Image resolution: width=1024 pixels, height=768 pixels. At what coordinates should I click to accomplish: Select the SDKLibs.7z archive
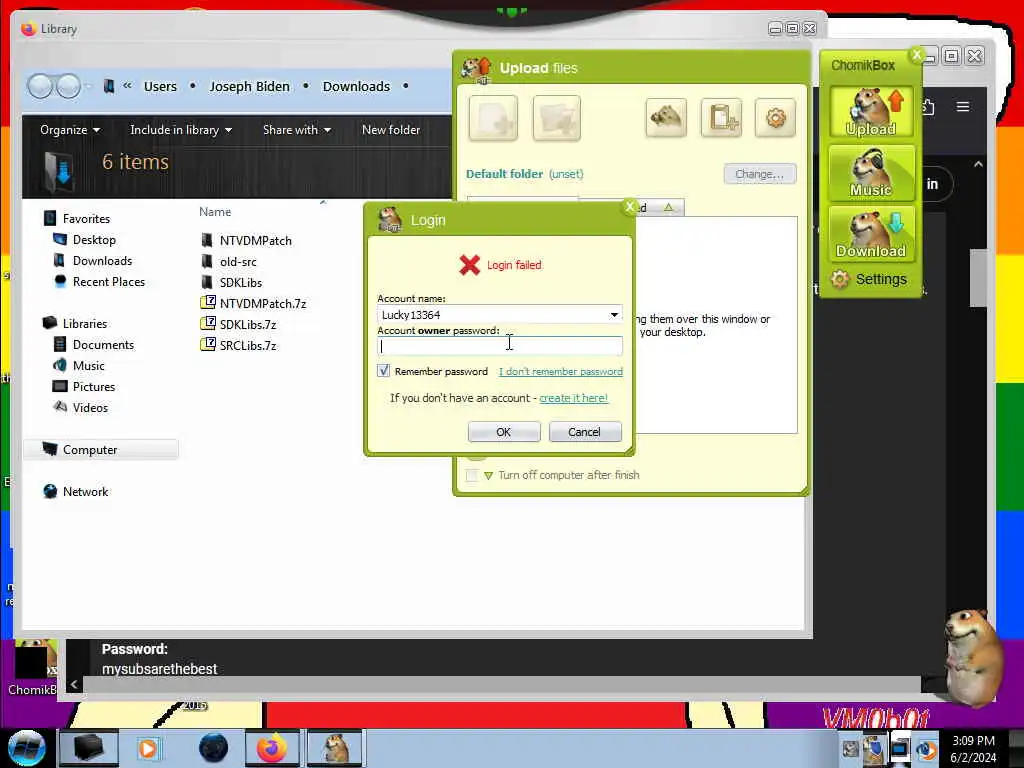point(238,324)
